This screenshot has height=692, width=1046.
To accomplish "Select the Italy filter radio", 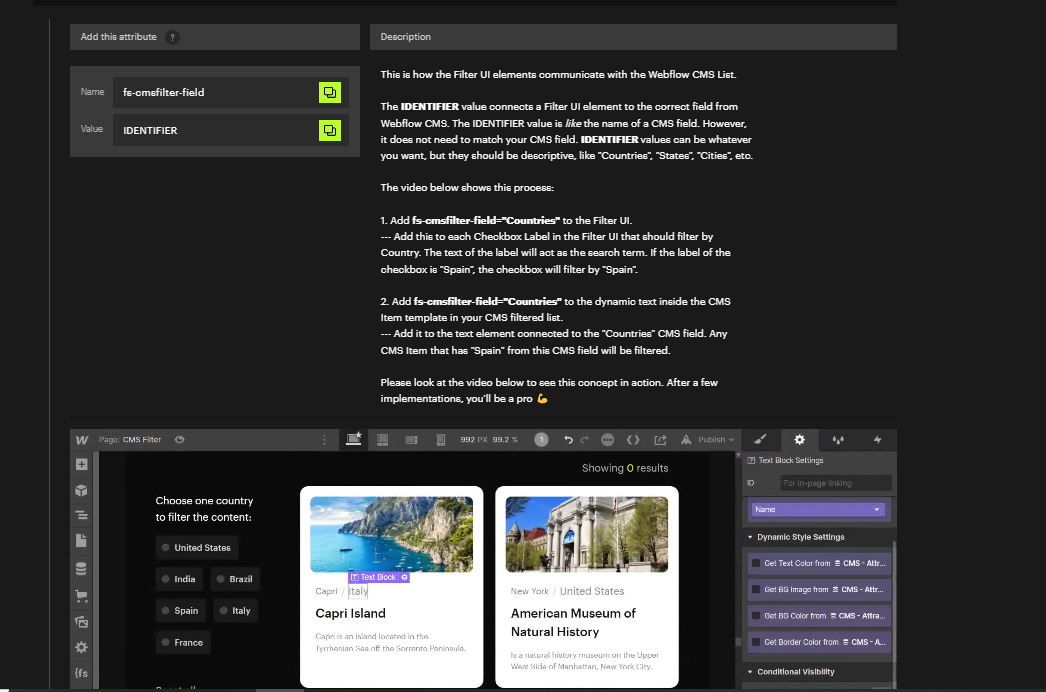I will pyautogui.click(x=223, y=610).
